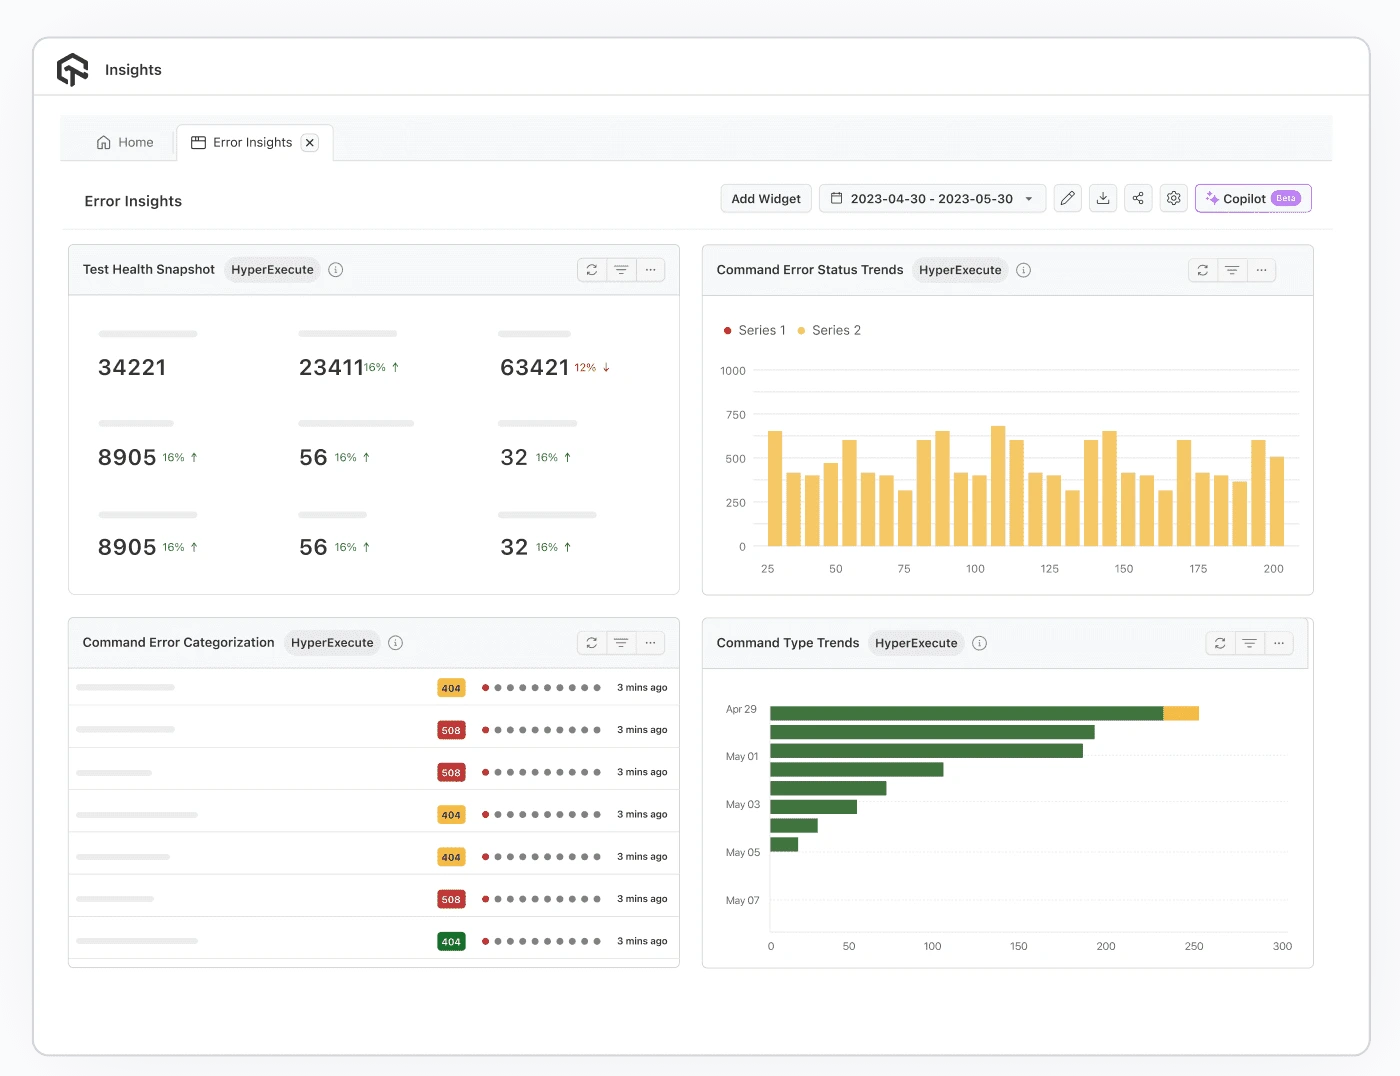The image size is (1400, 1076).
Task: Switch to the Home tab
Action: pyautogui.click(x=125, y=142)
